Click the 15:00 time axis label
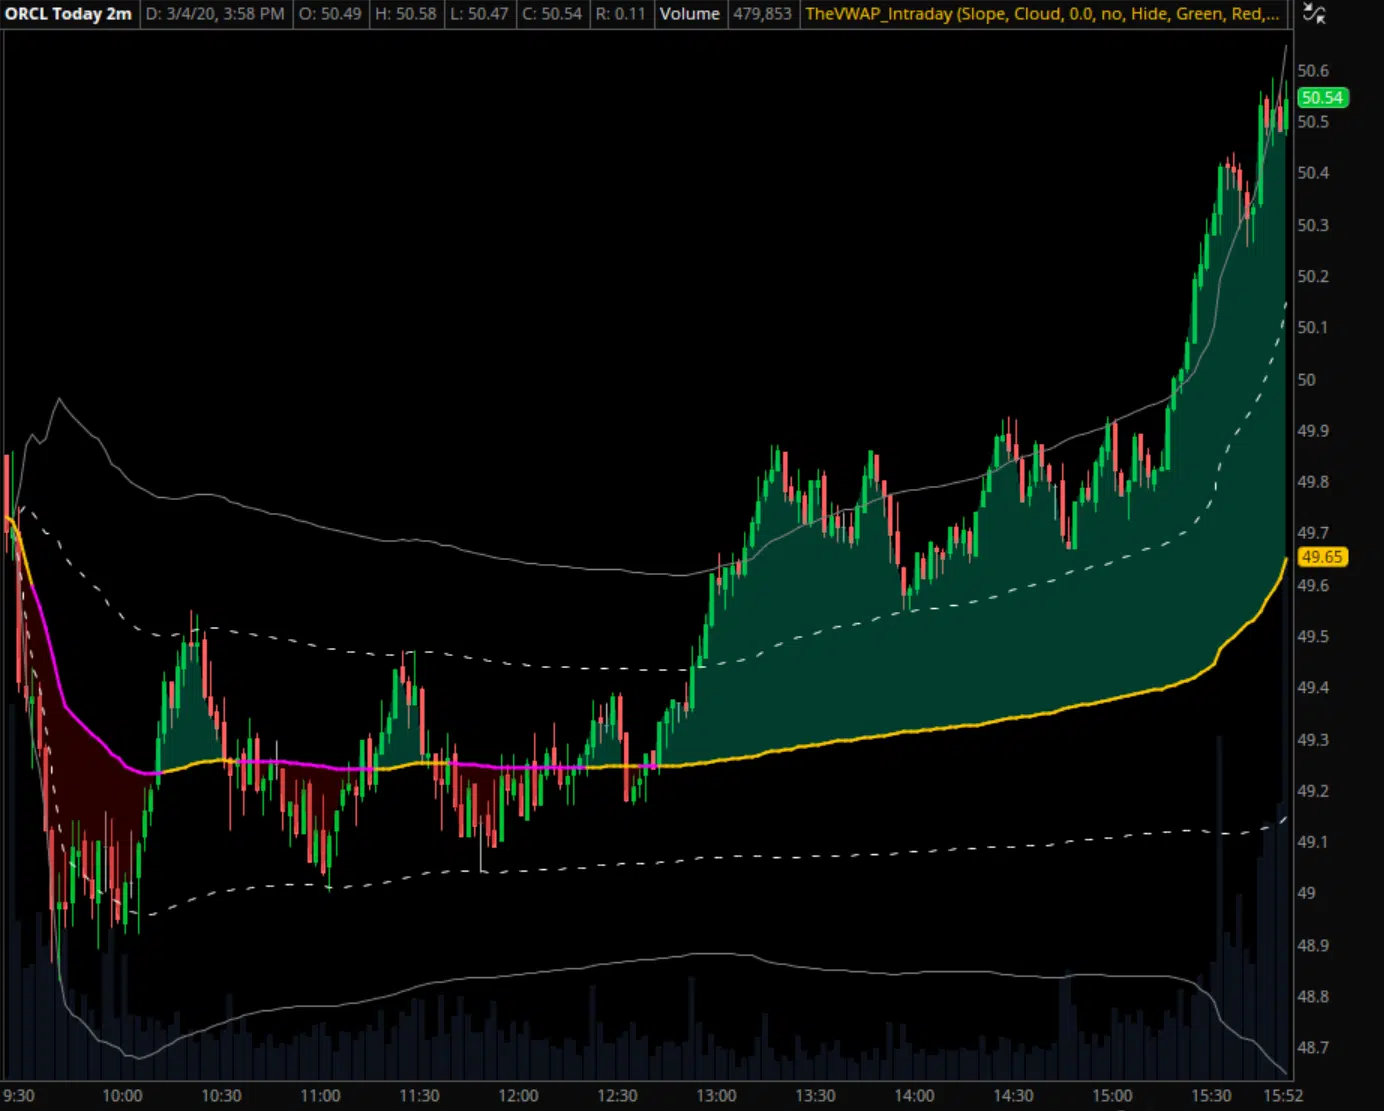 point(1112,1095)
